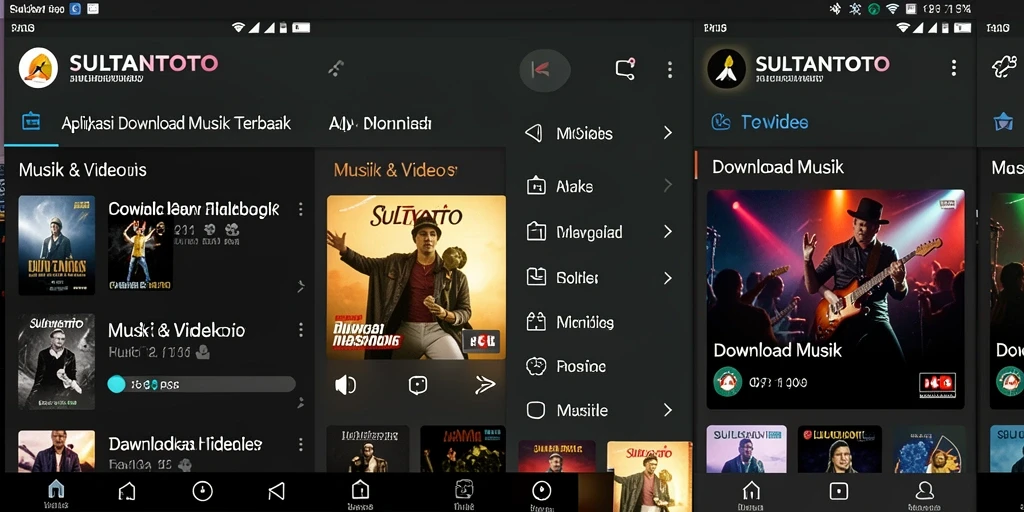Expand the Bolther menu entry chevron
Image resolution: width=1024 pixels, height=512 pixels.
pyautogui.click(x=667, y=278)
